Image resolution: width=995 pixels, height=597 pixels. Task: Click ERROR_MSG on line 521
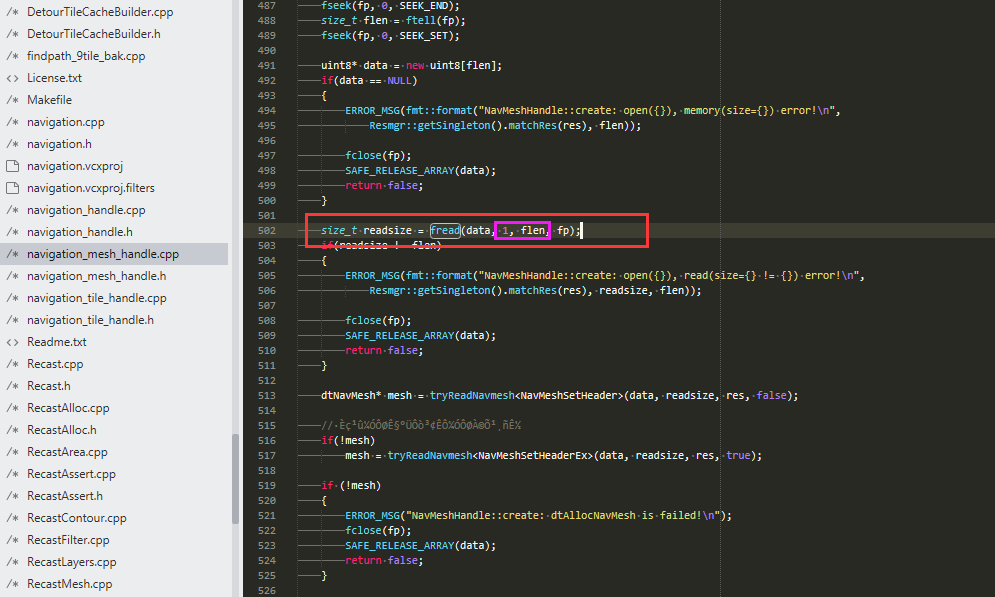click(x=372, y=515)
